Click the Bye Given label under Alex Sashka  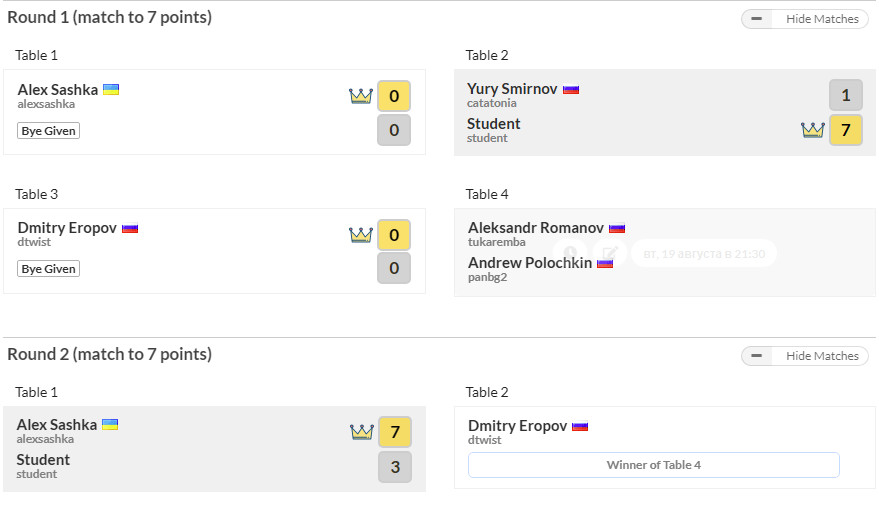click(x=48, y=131)
